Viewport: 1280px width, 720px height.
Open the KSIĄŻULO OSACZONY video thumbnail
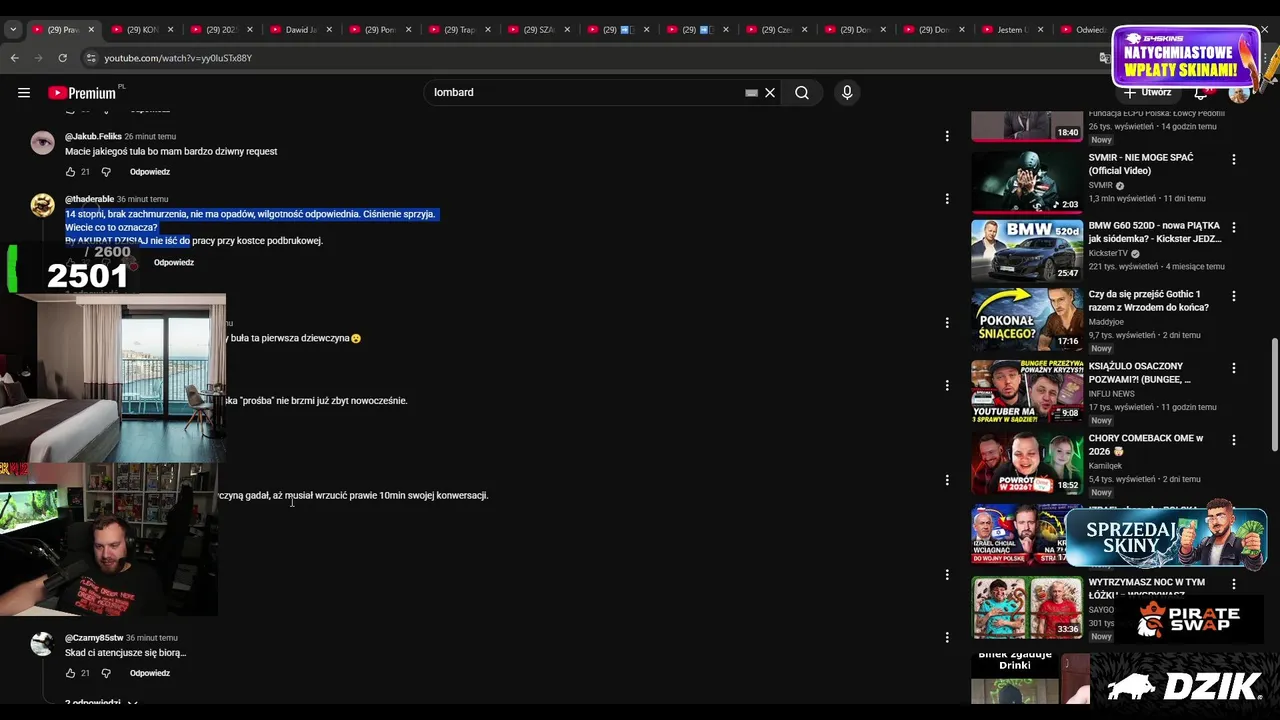(x=1027, y=391)
